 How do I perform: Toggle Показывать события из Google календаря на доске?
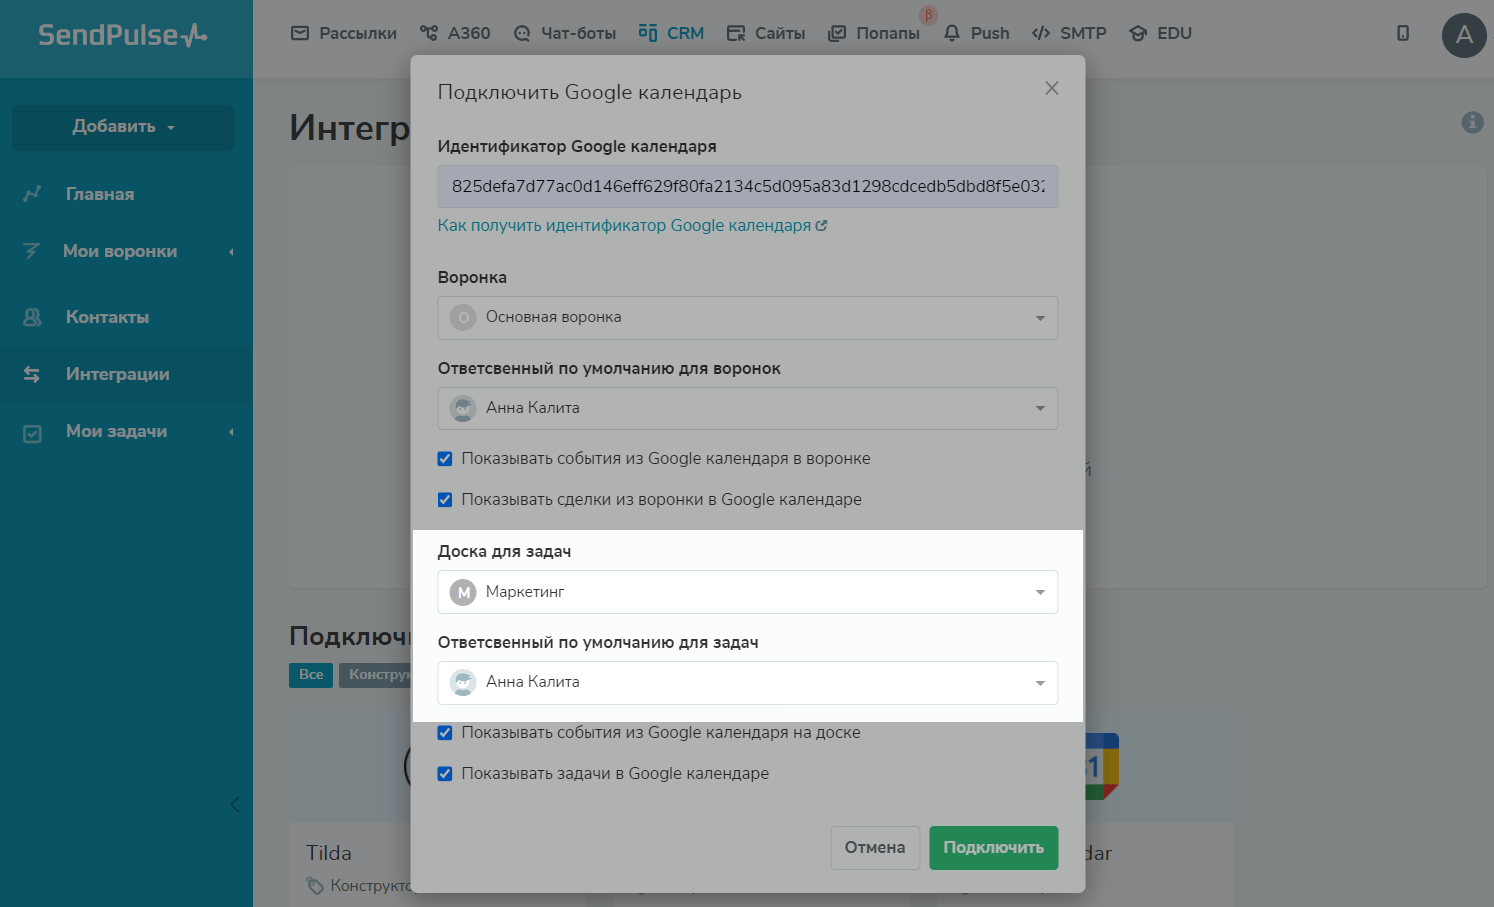[x=445, y=733]
